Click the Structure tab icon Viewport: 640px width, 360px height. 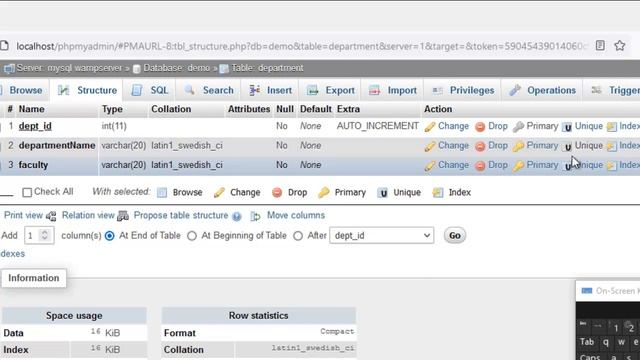[64, 90]
